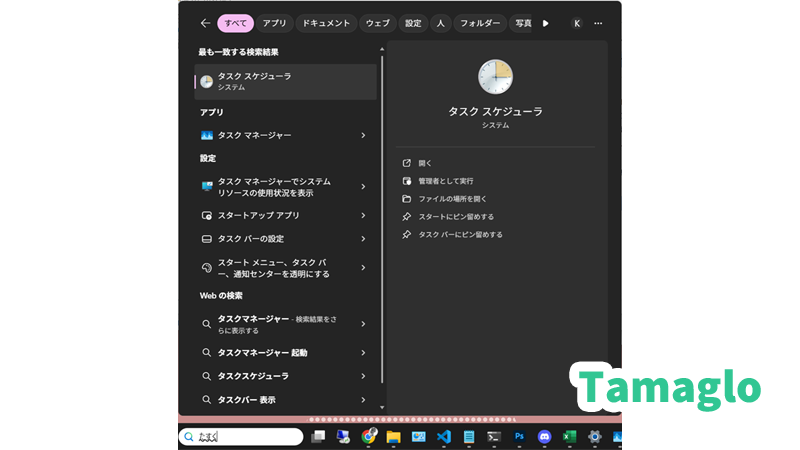
Task: Open the computer monitor taskbar app icon
Action: pos(343,437)
